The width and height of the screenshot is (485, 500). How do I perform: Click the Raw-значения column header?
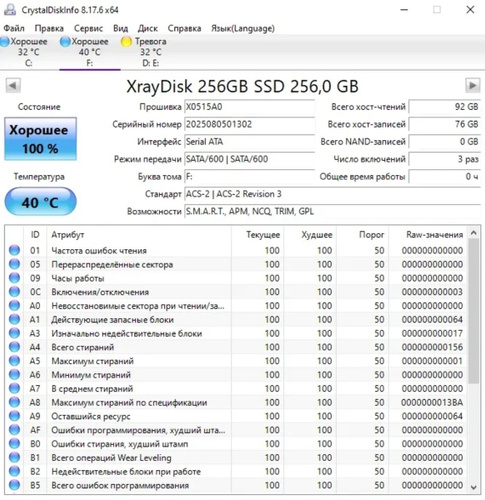coord(428,235)
